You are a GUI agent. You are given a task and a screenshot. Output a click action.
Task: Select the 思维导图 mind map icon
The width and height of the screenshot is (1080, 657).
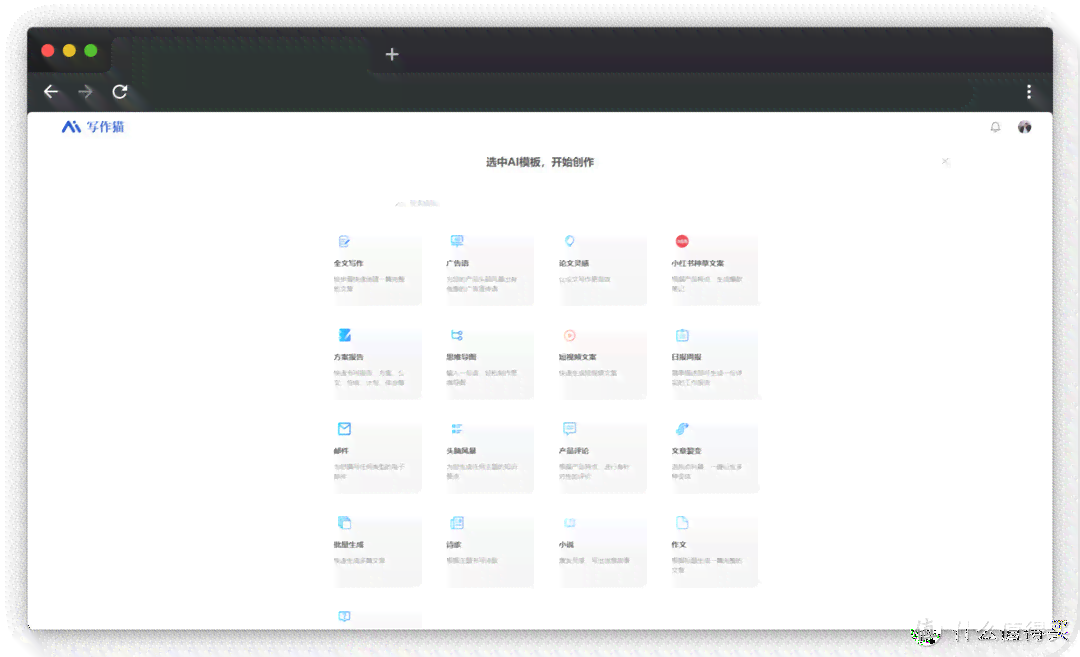coord(457,335)
